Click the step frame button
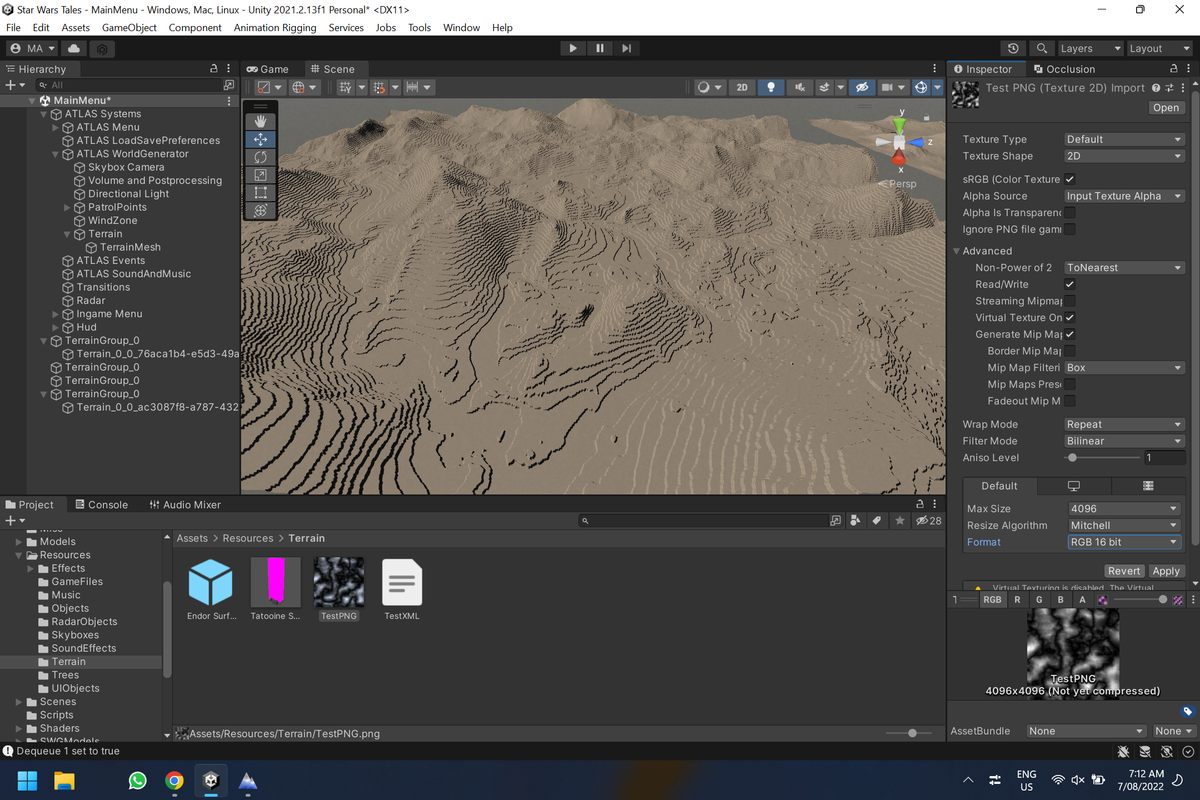The image size is (1200, 800). (x=627, y=48)
